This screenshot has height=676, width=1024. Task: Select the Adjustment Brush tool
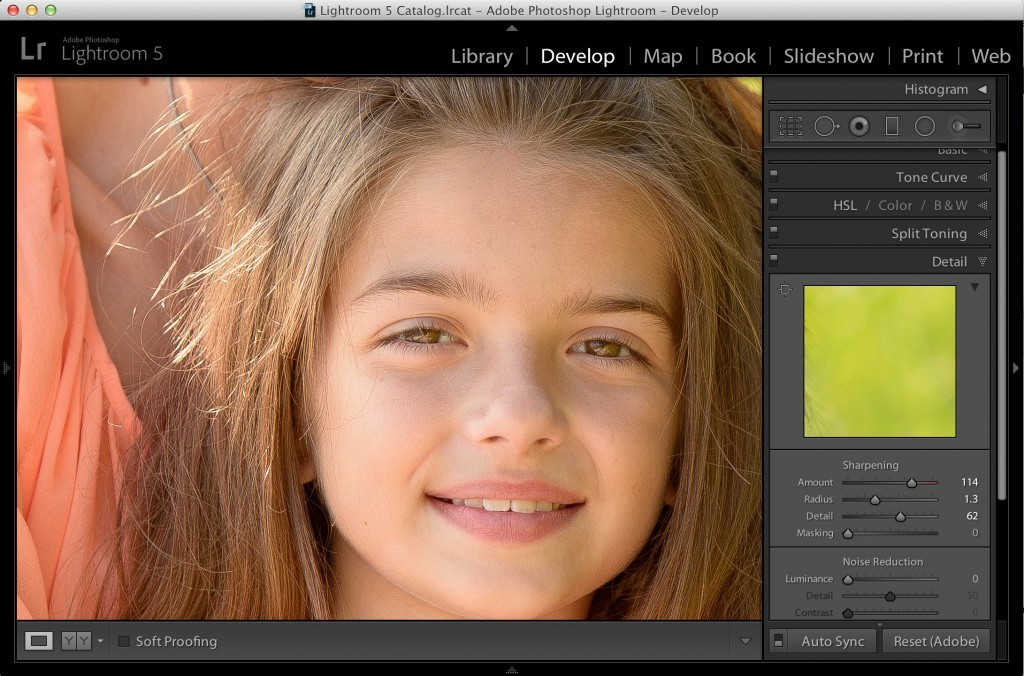click(x=964, y=126)
